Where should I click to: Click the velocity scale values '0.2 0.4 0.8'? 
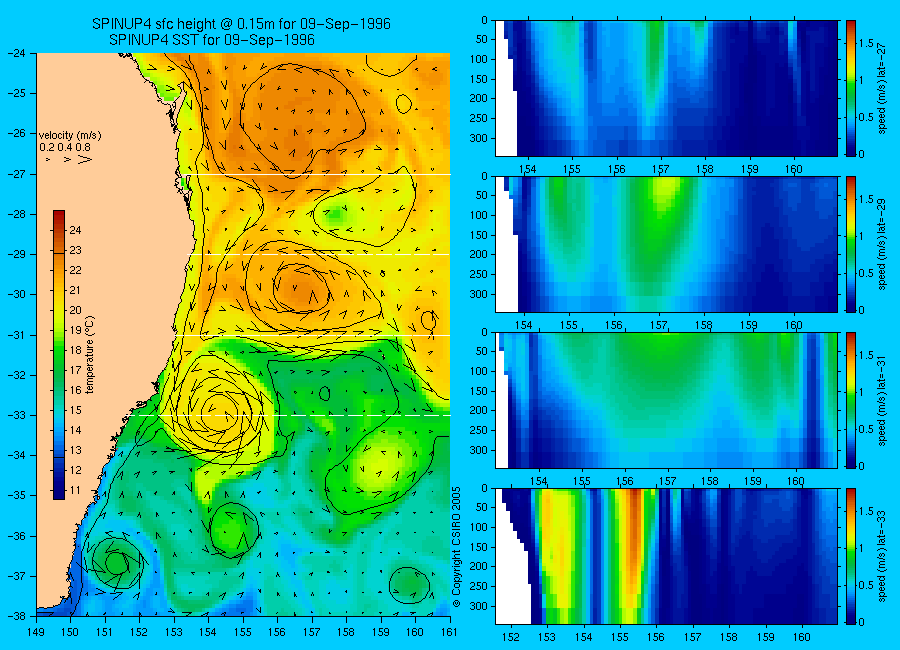(x=65, y=148)
